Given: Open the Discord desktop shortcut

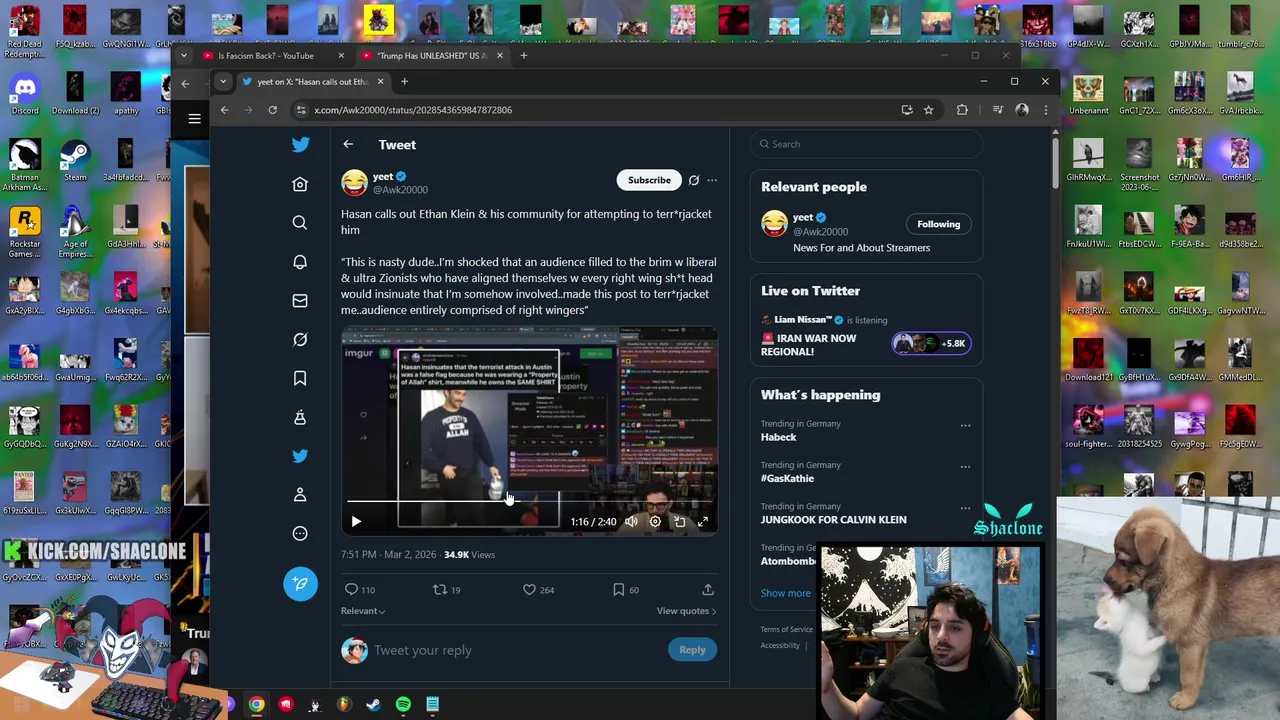Looking at the screenshot, I should point(25,92).
